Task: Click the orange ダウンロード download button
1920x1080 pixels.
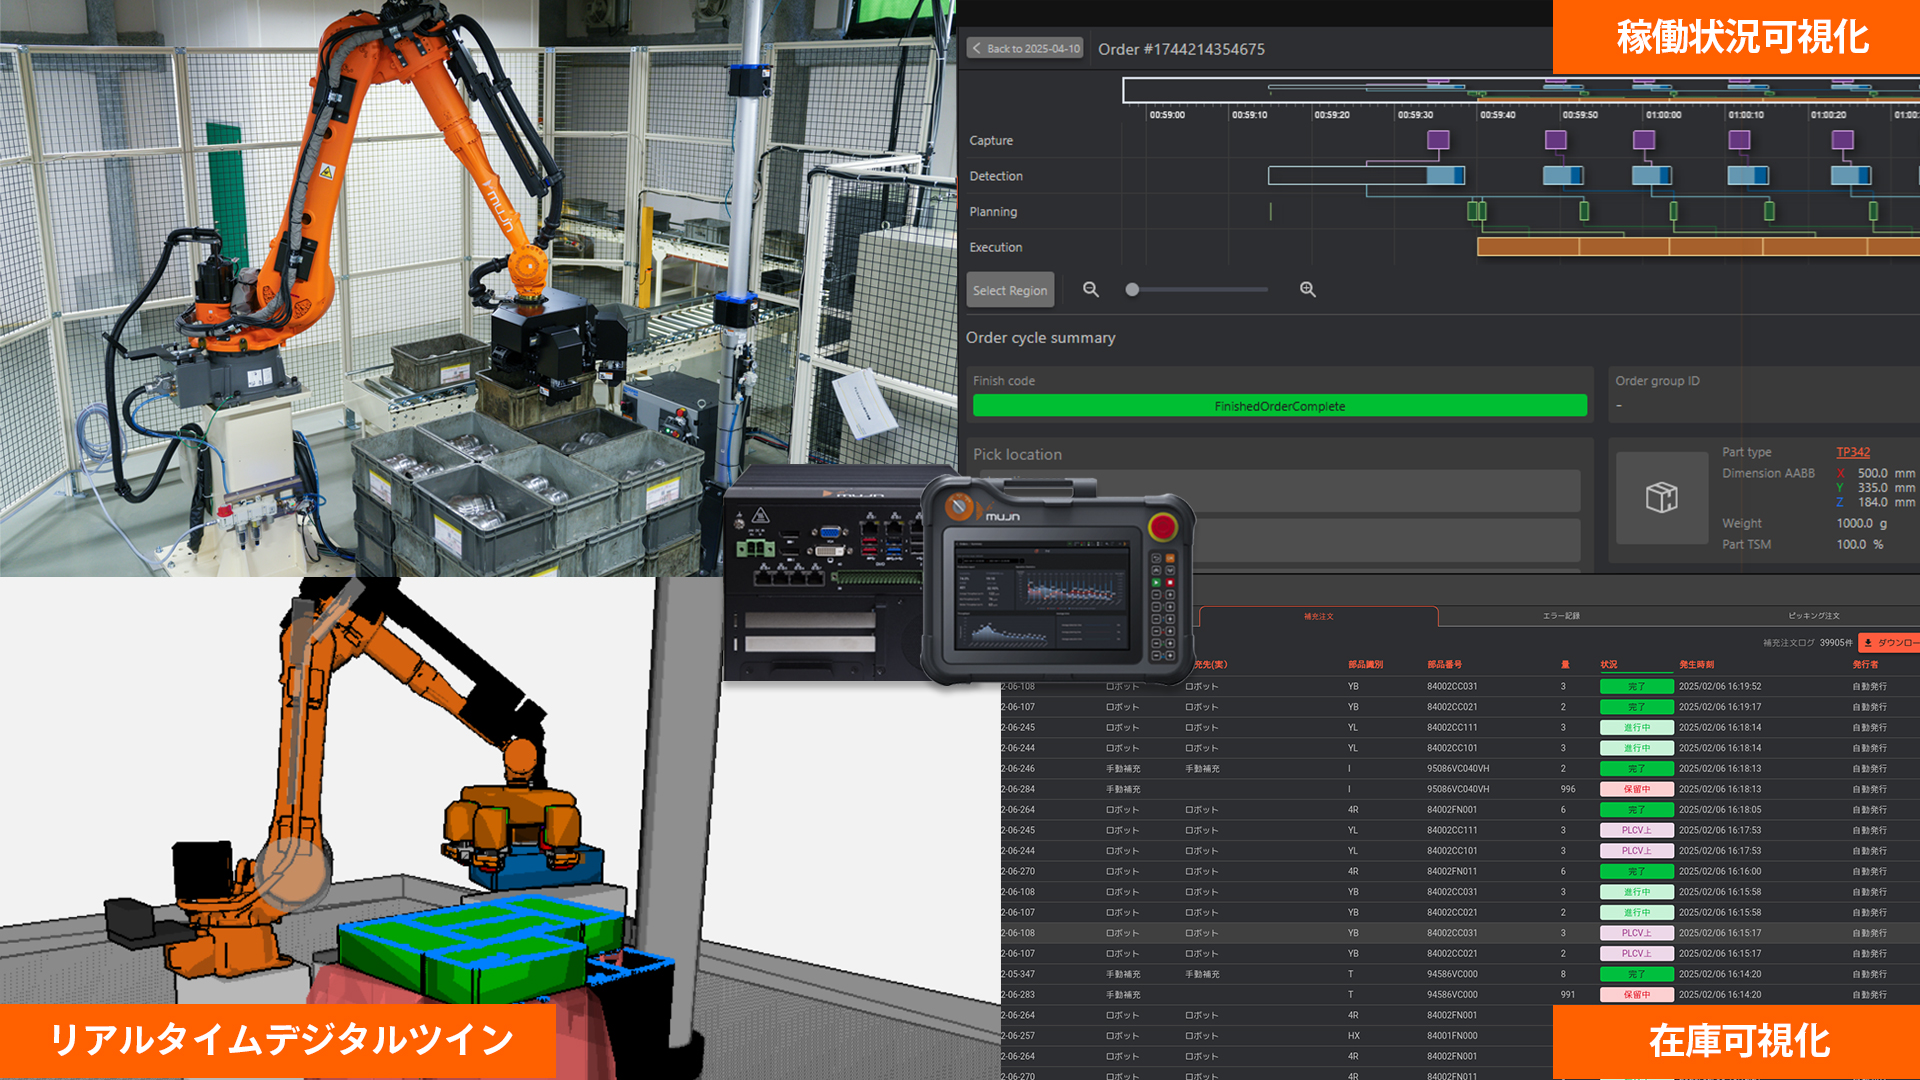Action: [x=1889, y=643]
